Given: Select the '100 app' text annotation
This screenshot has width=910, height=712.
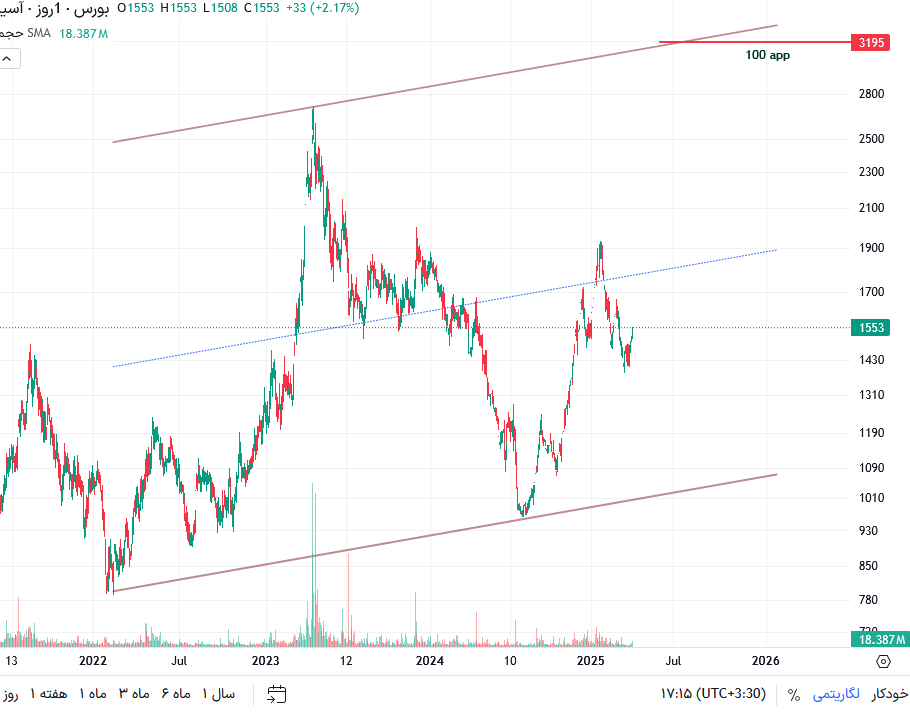Looking at the screenshot, I should point(767,55).
